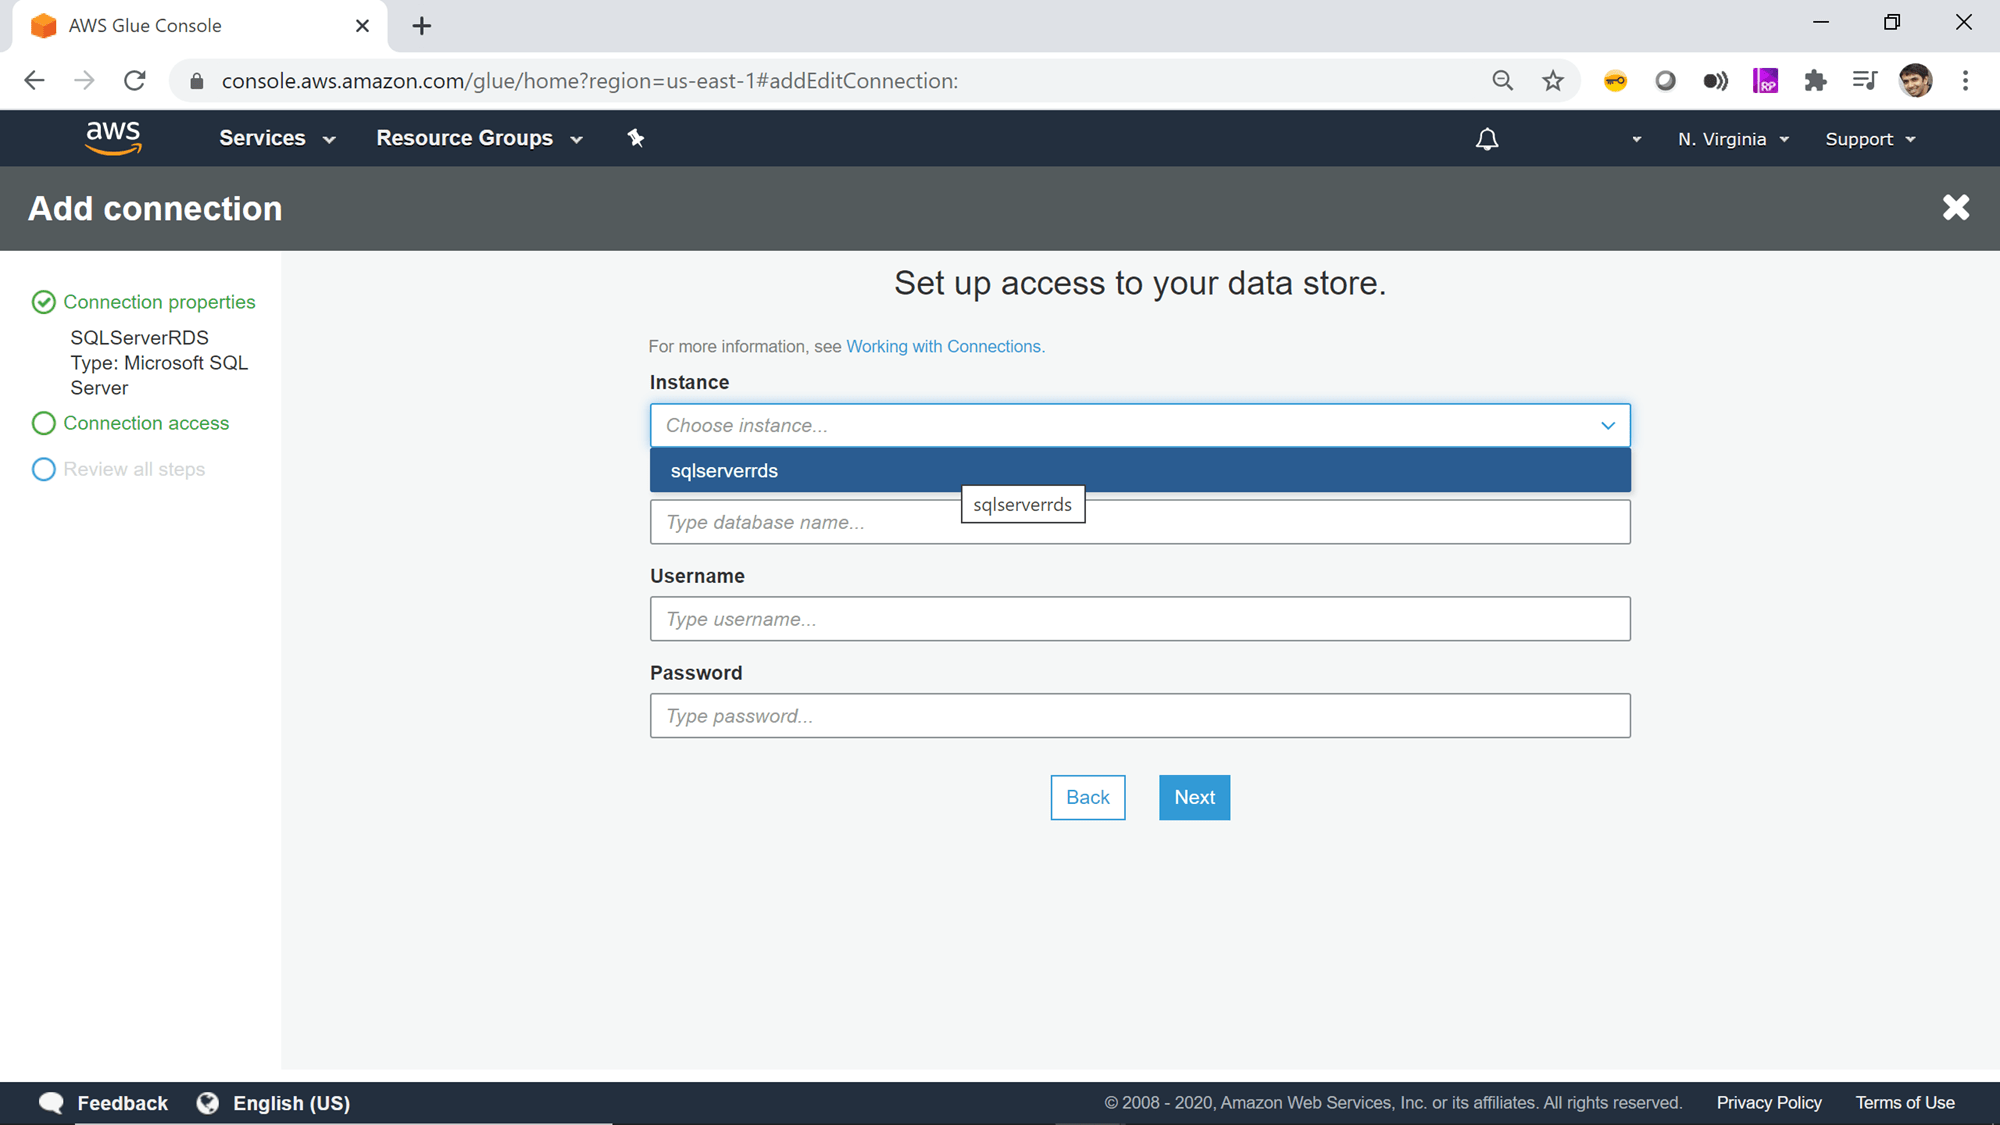Screen dimensions: 2000x1125
Task: Select the Review all steps circle
Action: (x=44, y=469)
